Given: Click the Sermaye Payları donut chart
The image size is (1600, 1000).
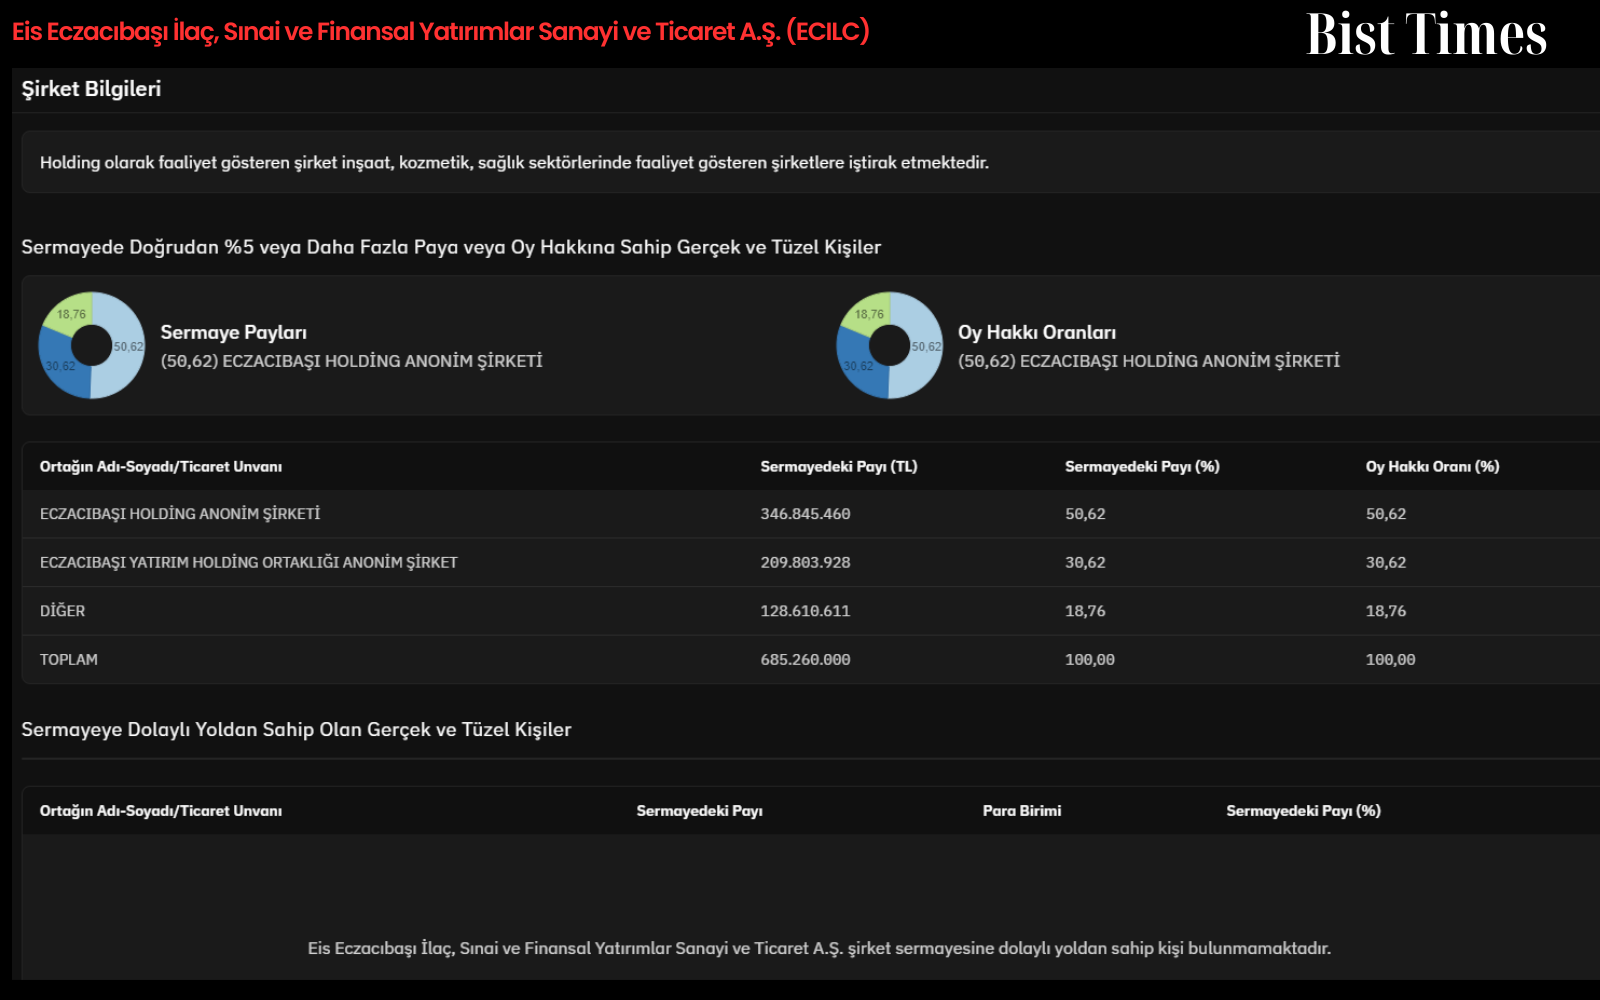Looking at the screenshot, I should coord(92,345).
